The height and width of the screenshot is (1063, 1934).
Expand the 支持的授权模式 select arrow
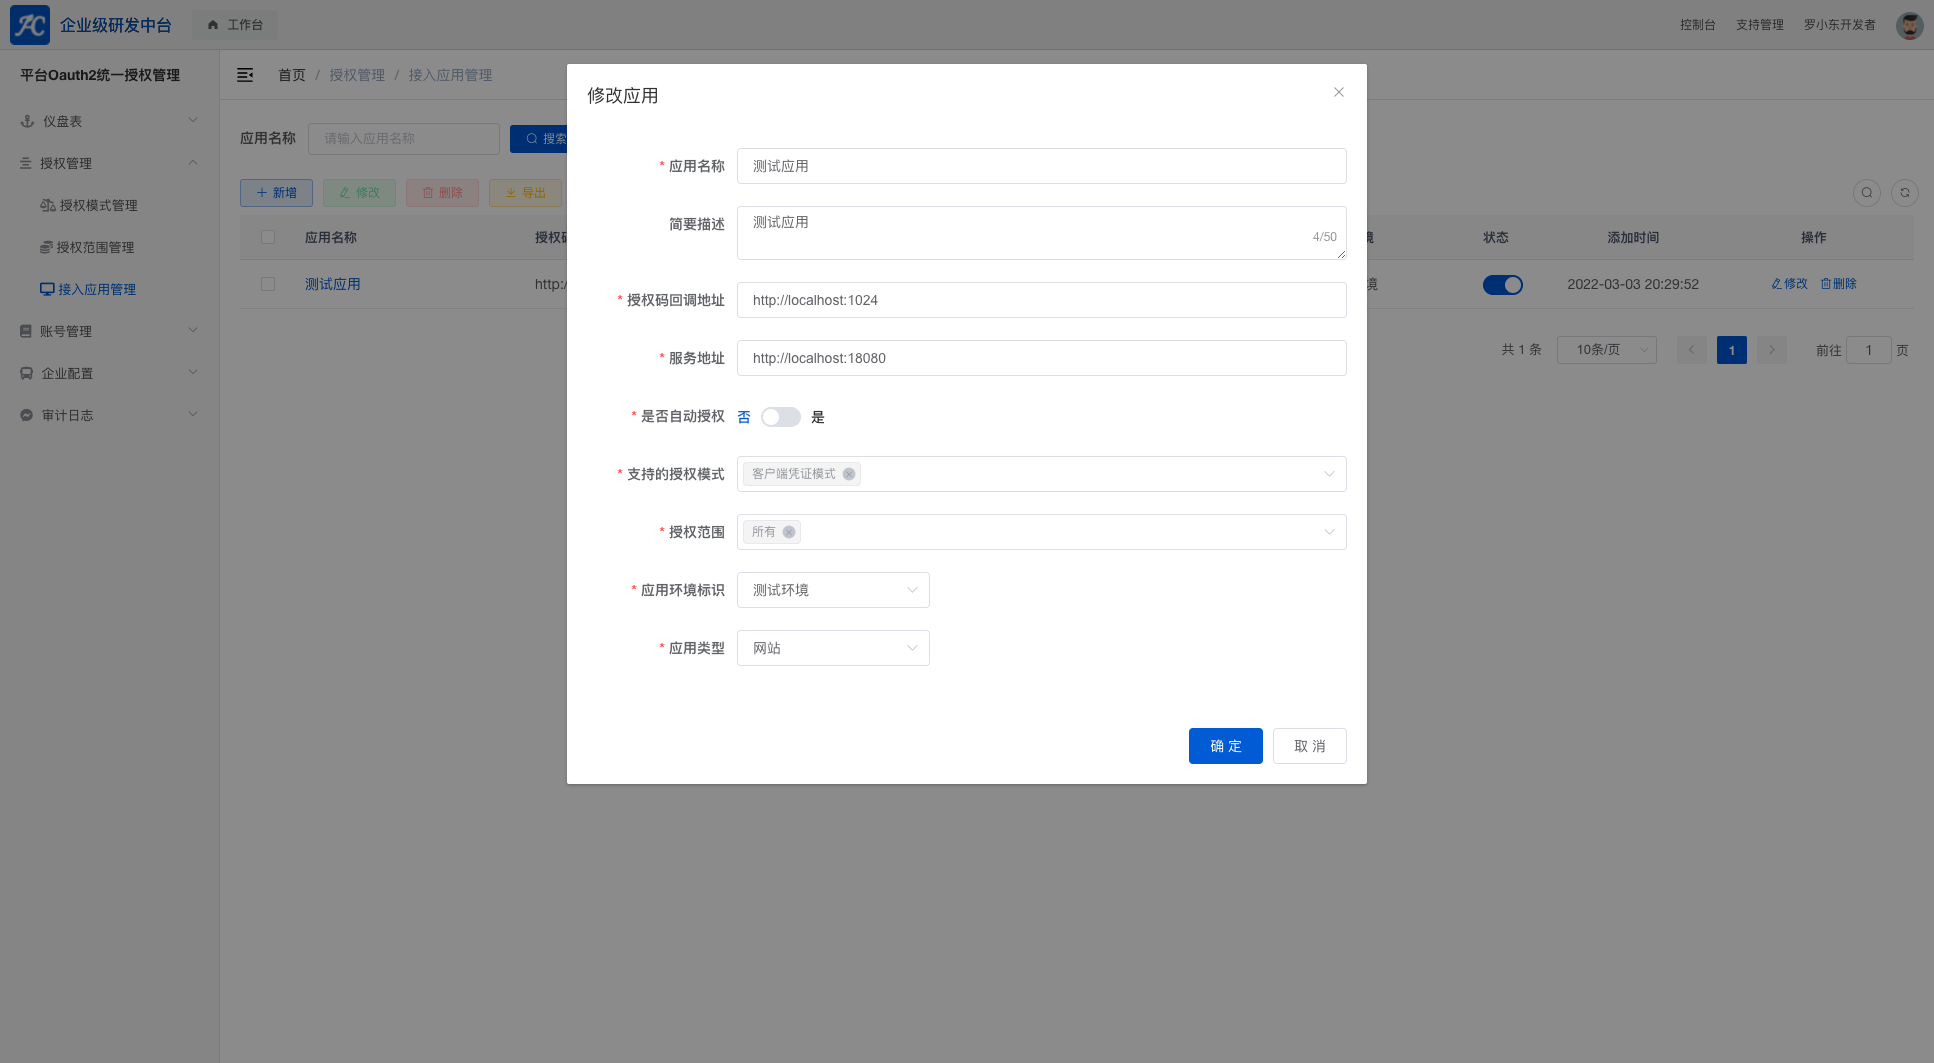coord(1329,474)
